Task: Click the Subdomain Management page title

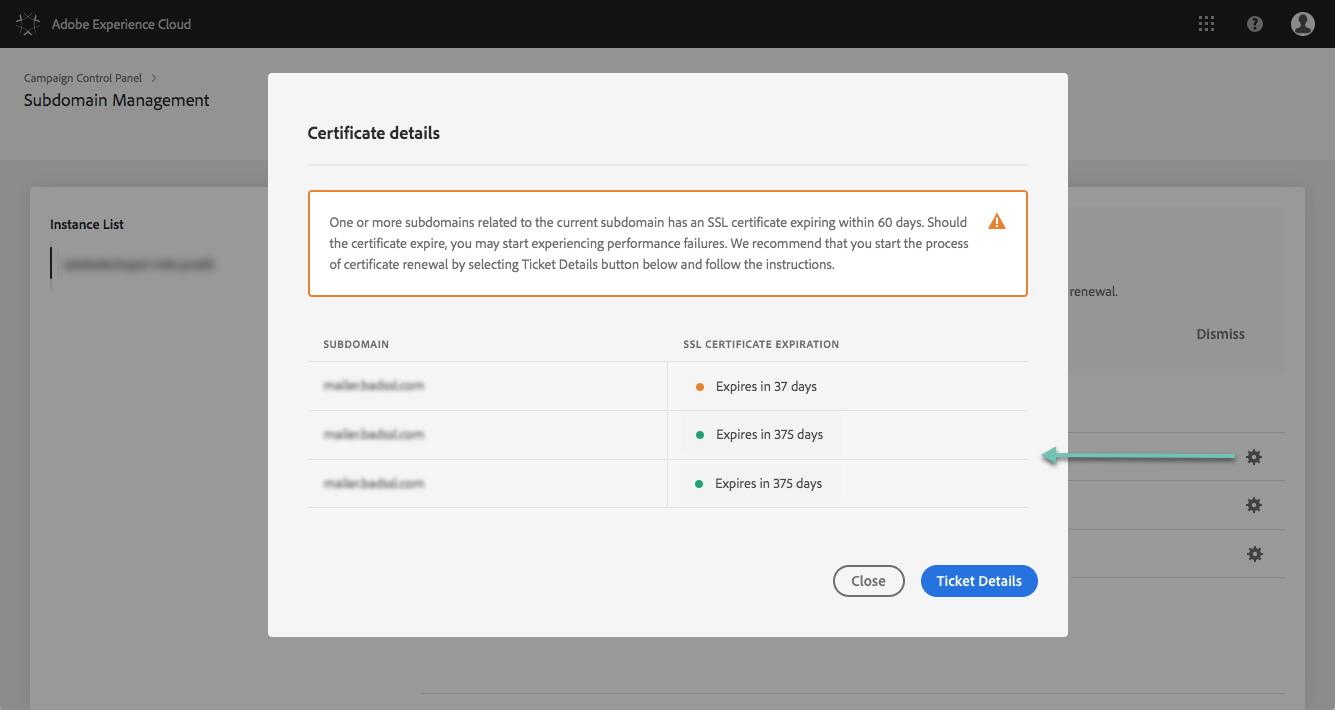Action: (x=117, y=100)
